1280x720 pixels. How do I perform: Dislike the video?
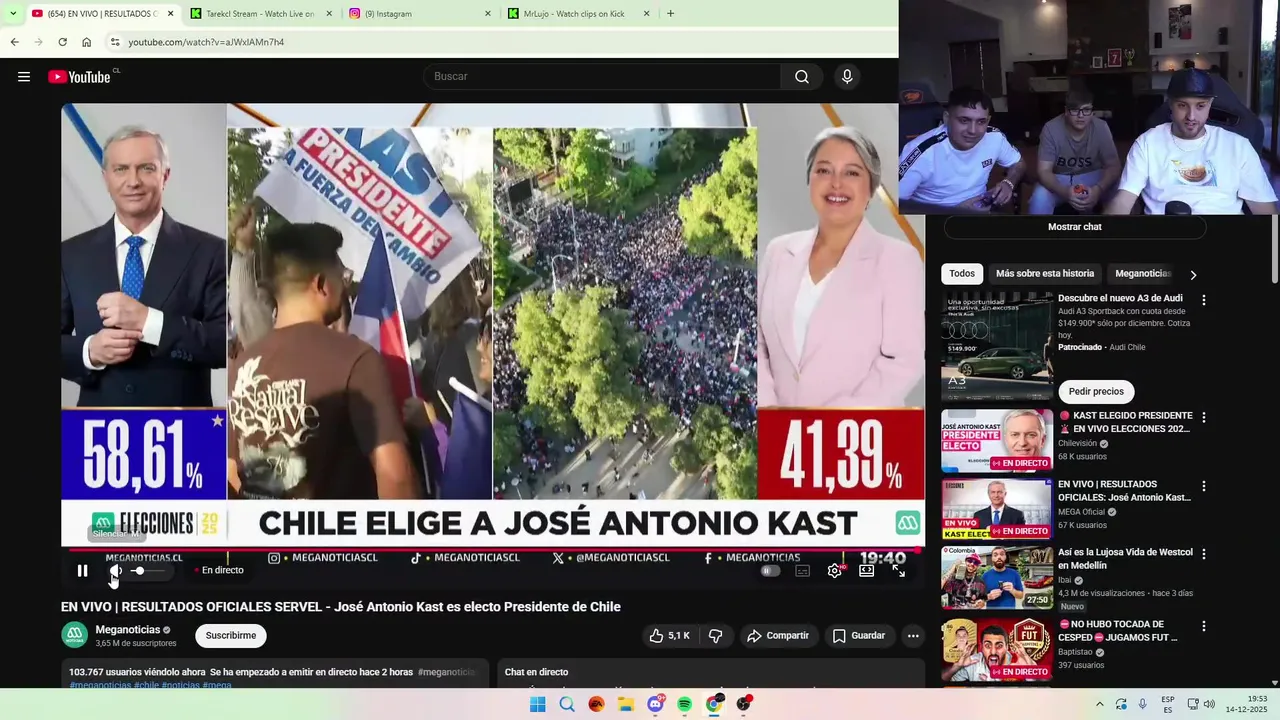716,635
